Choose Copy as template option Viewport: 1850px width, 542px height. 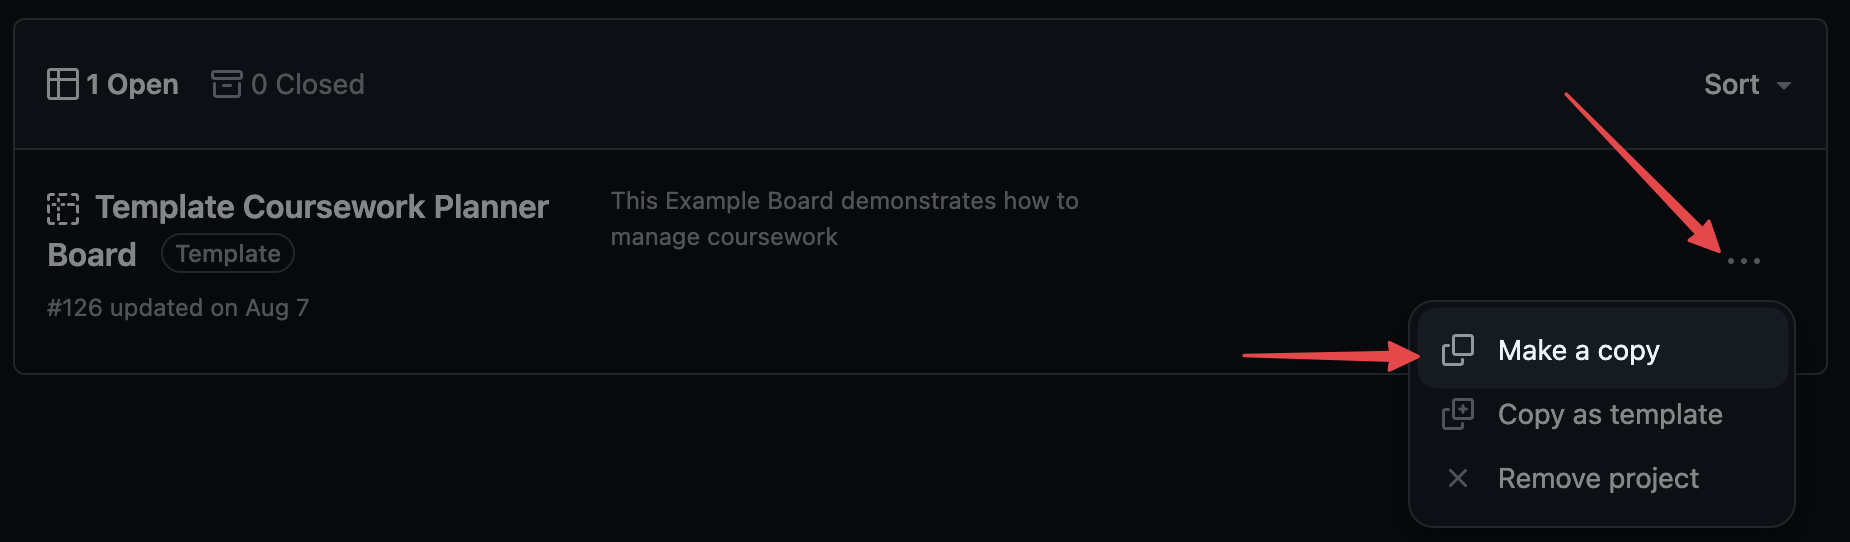coord(1609,414)
